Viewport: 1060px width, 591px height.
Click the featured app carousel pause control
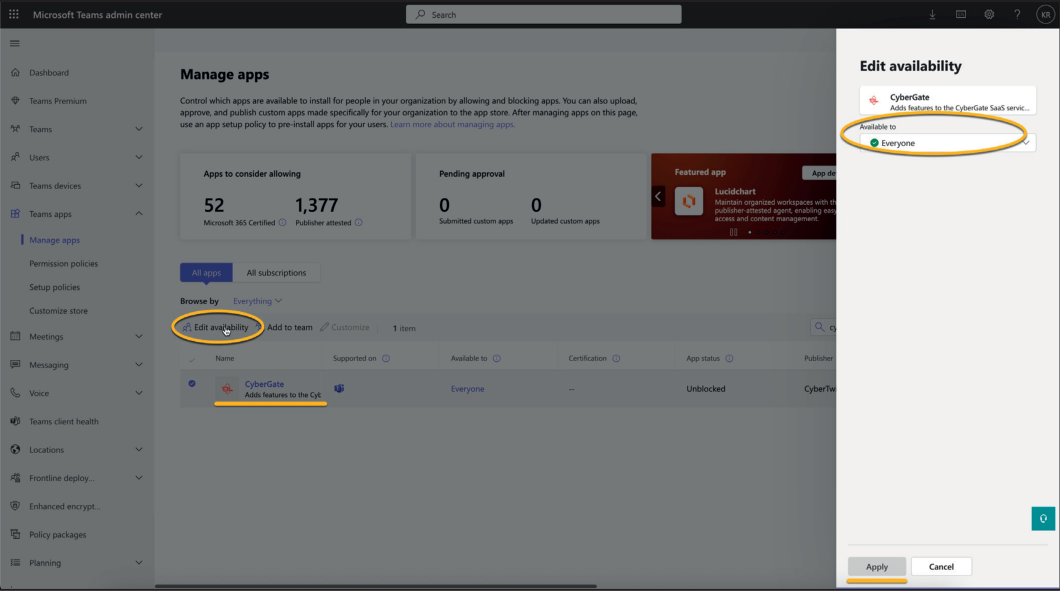pos(733,232)
